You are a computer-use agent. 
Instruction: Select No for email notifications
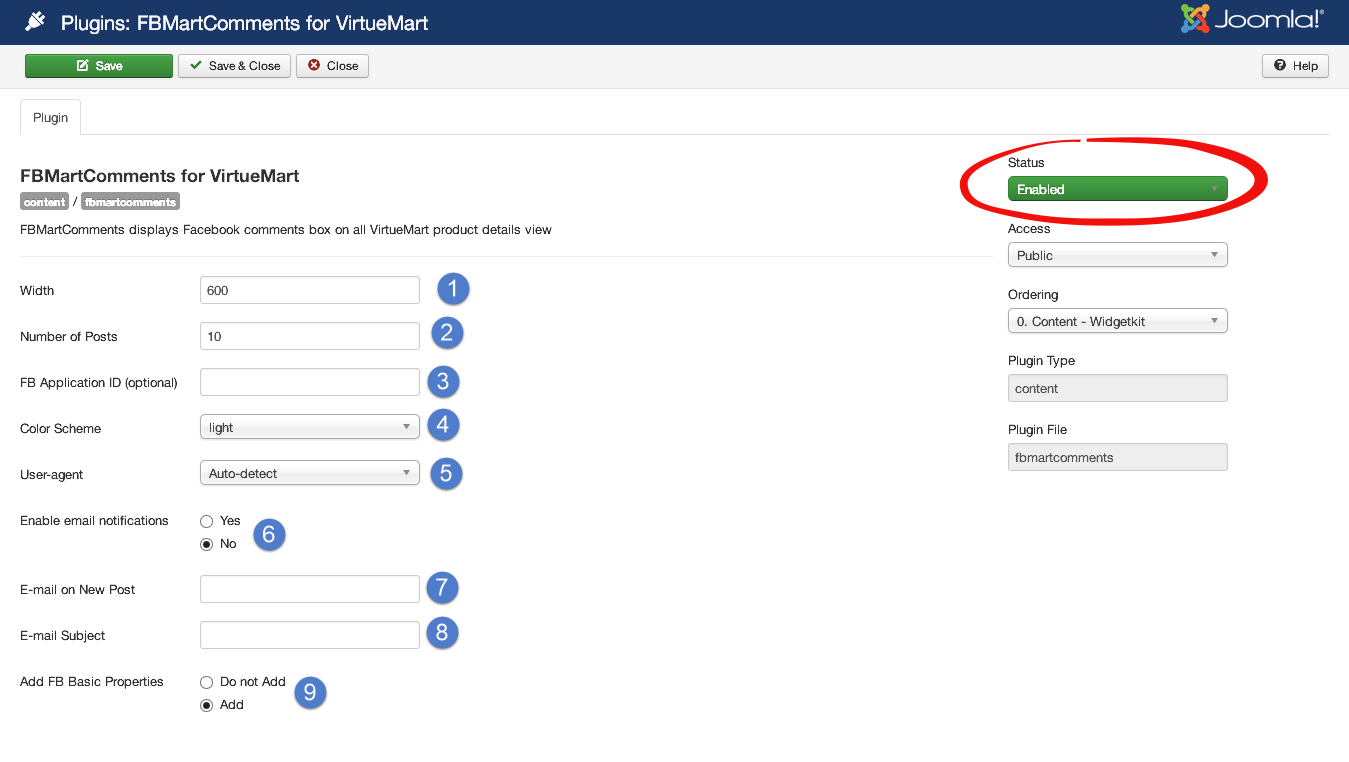click(207, 544)
